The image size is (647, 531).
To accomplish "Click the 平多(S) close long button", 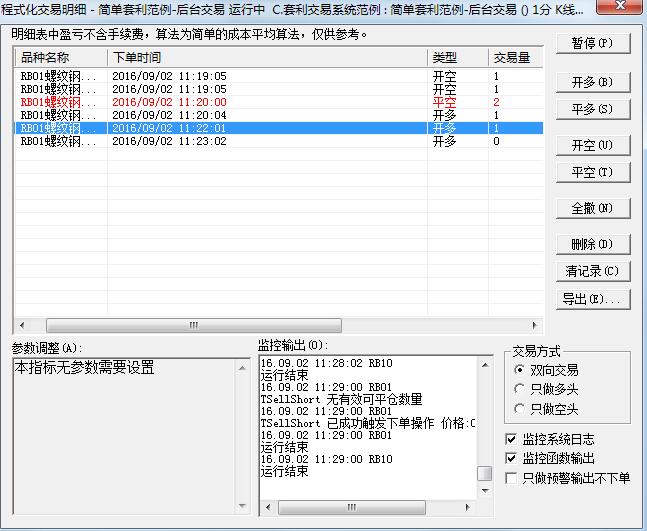I will click(x=593, y=109).
